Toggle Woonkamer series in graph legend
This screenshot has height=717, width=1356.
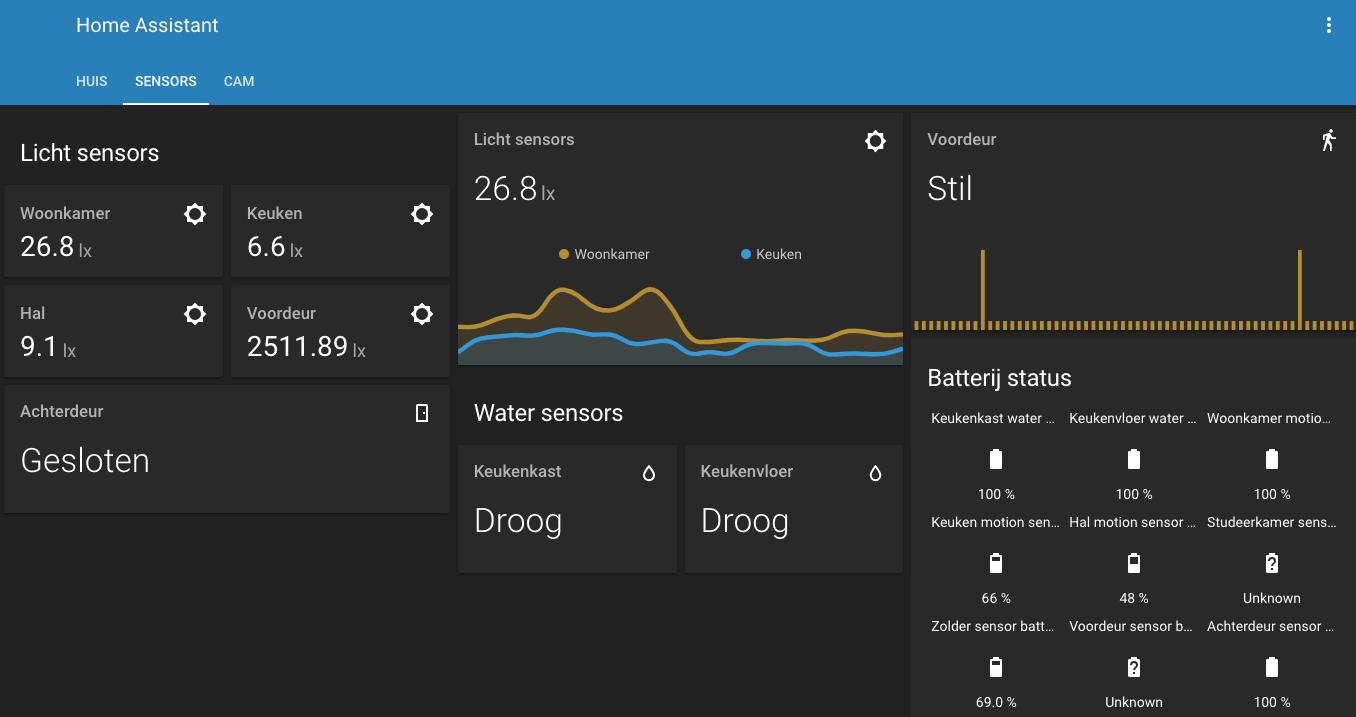pyautogui.click(x=604, y=255)
